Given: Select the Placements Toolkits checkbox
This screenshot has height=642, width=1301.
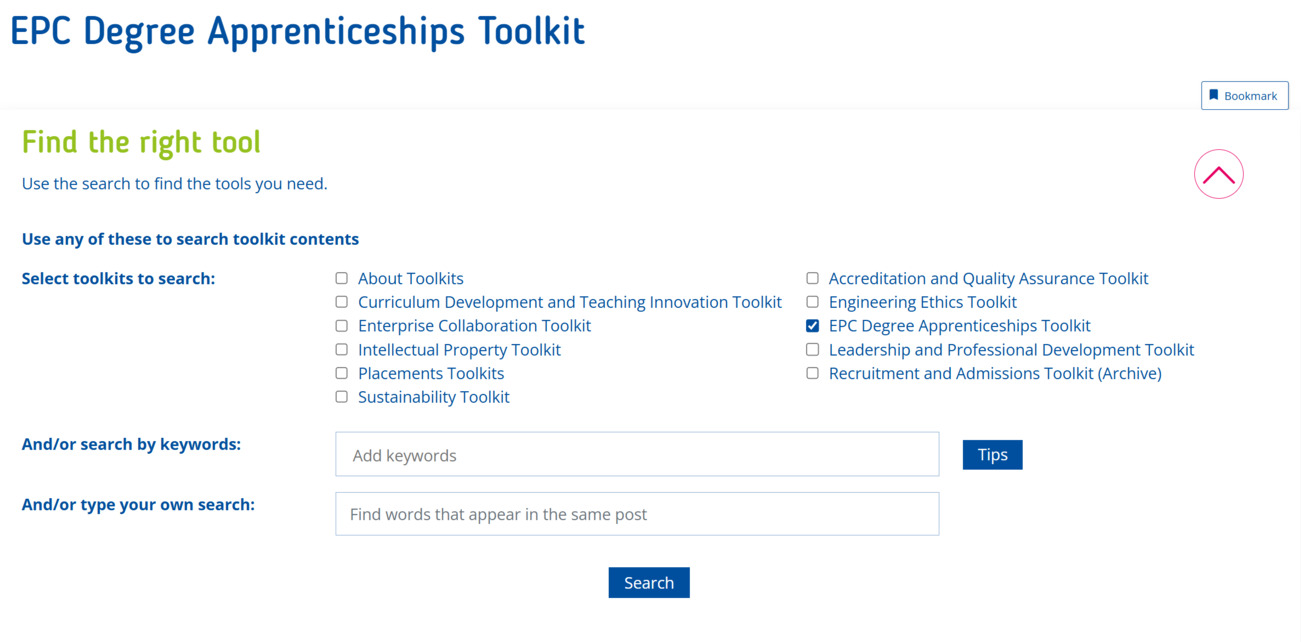Looking at the screenshot, I should pos(341,372).
